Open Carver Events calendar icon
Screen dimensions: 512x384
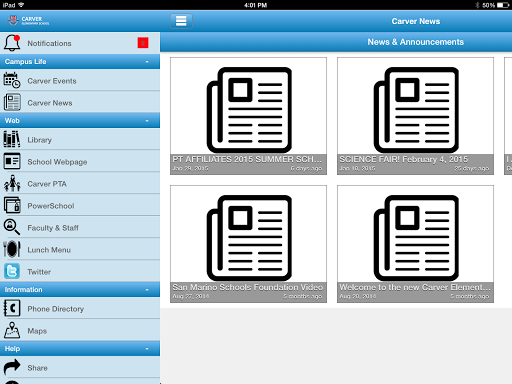coord(12,80)
